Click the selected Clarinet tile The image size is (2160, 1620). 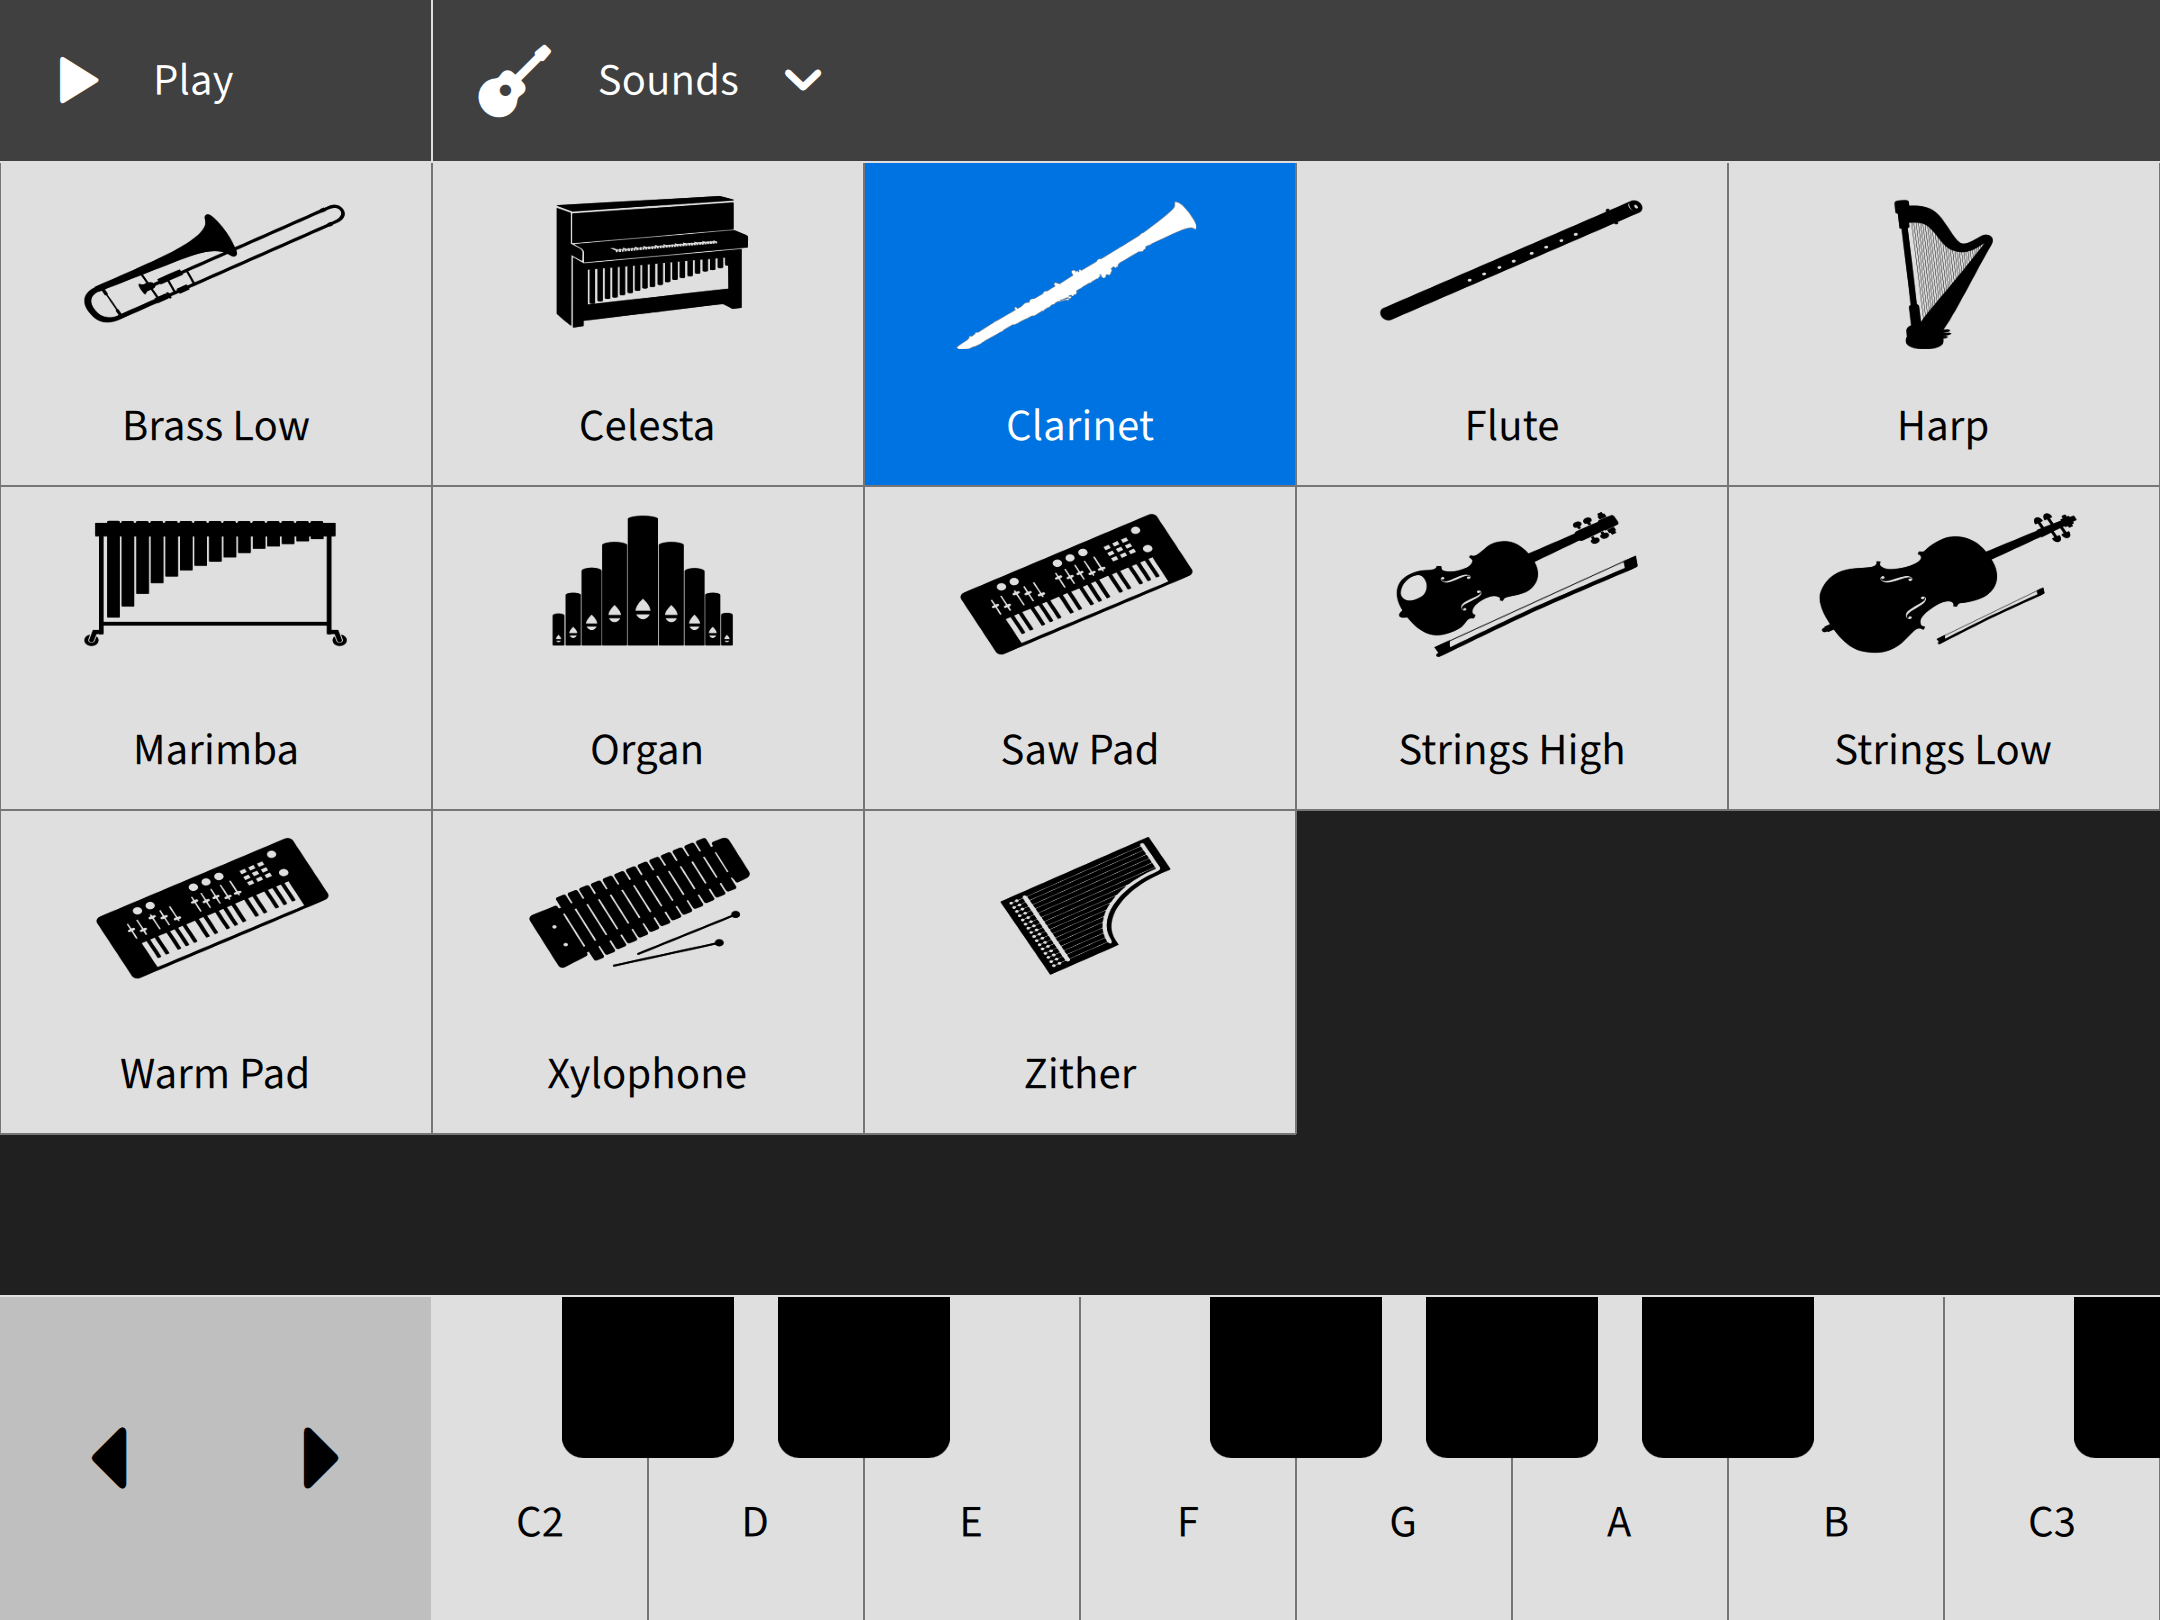coord(1079,324)
